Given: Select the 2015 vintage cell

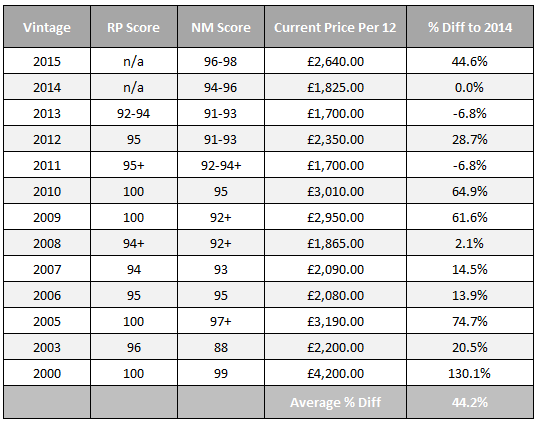Looking at the screenshot, I should [47, 61].
